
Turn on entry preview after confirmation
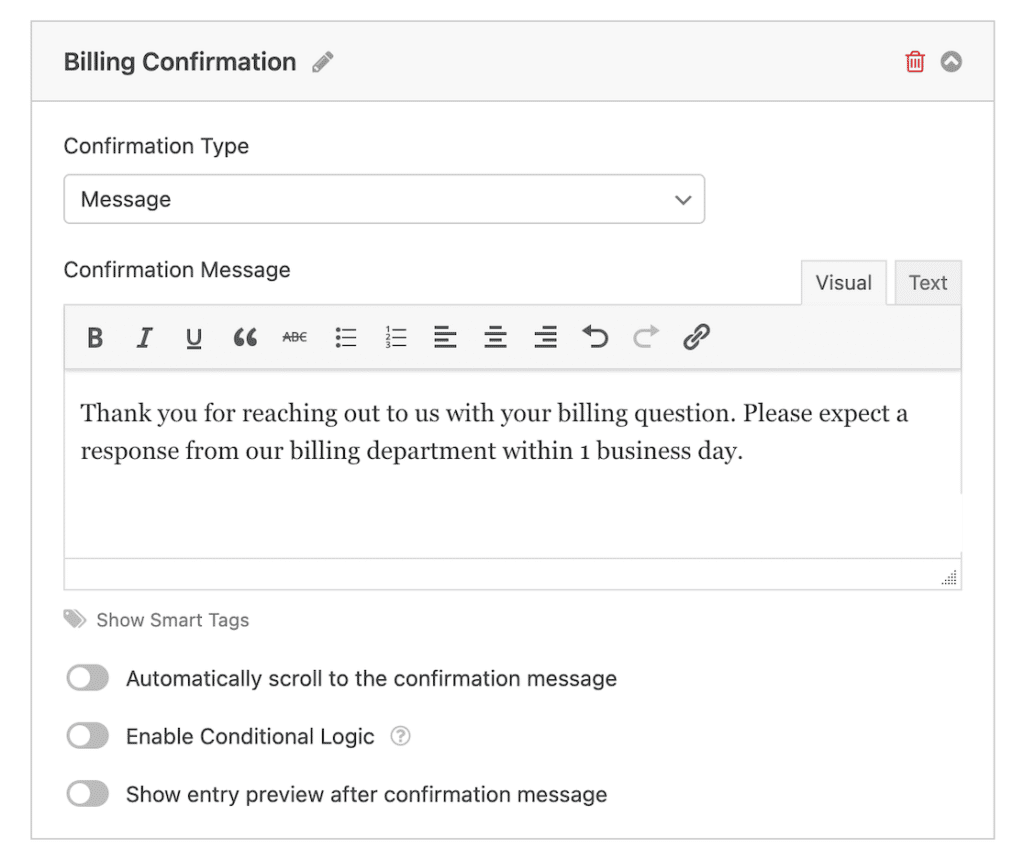click(87, 793)
